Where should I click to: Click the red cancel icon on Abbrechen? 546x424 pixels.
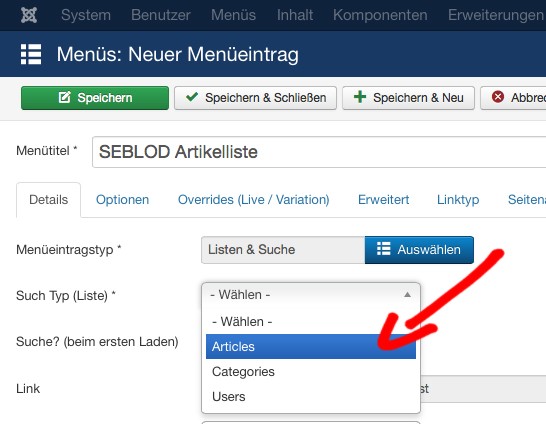pyautogui.click(x=498, y=96)
